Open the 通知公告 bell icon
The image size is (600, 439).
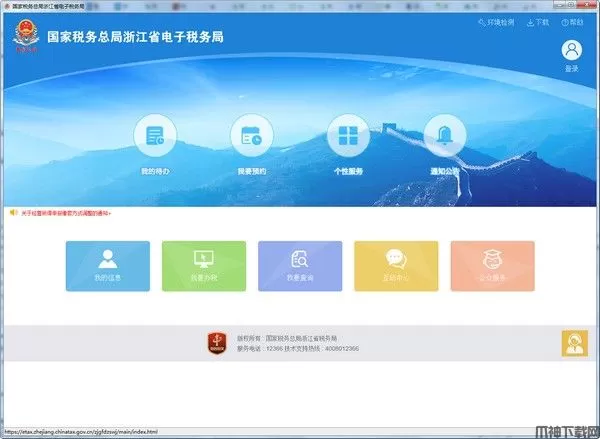(x=445, y=135)
